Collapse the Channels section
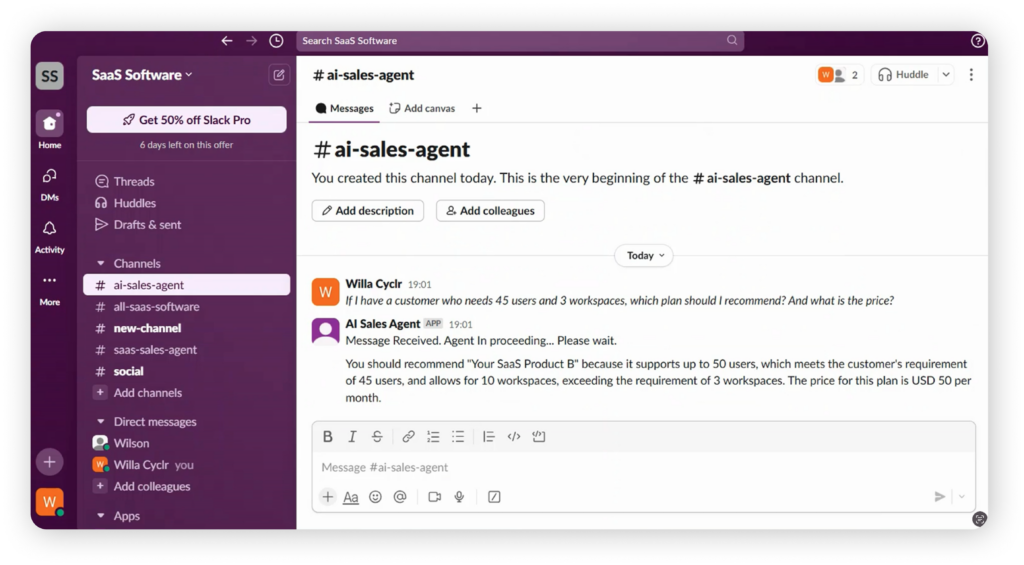This screenshot has height=565, width=1024. [101, 263]
